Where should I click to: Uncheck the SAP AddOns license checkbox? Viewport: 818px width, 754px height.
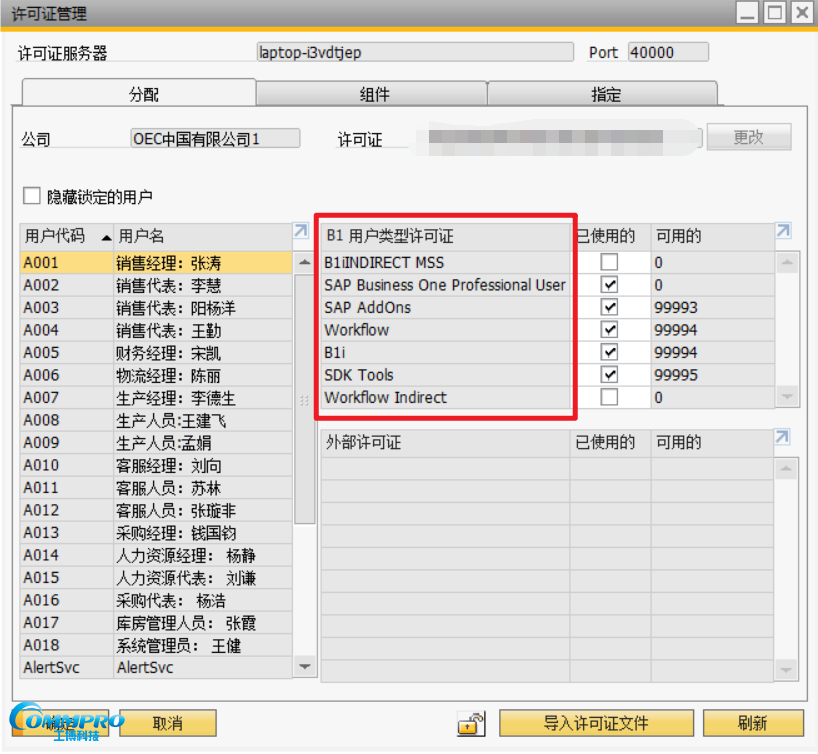(x=609, y=307)
